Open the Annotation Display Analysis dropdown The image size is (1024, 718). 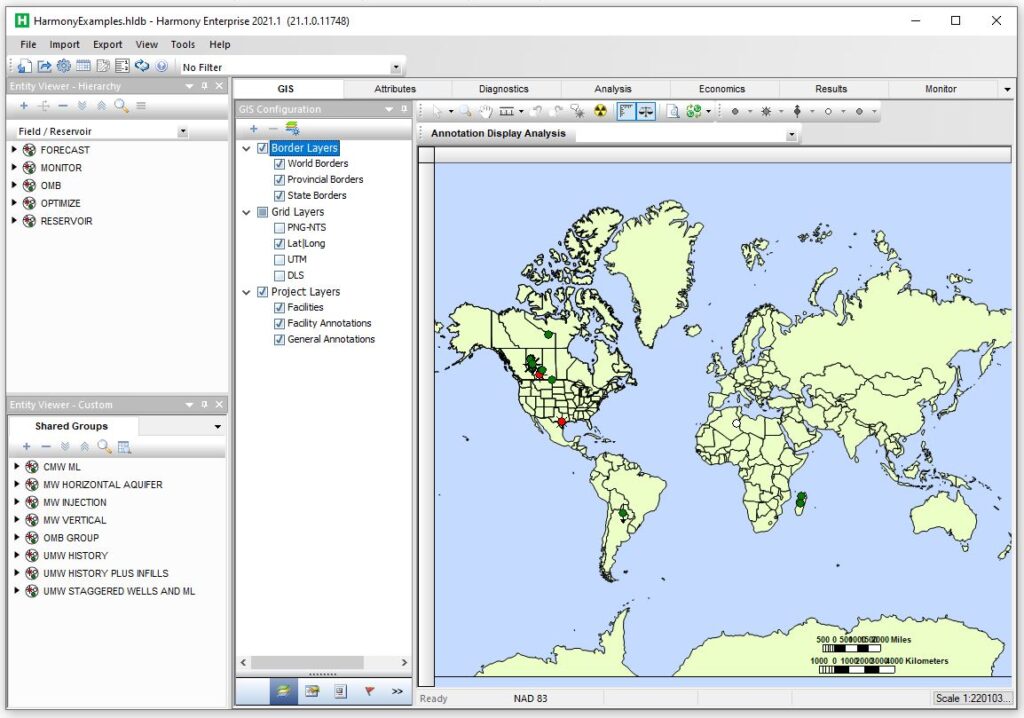point(792,135)
